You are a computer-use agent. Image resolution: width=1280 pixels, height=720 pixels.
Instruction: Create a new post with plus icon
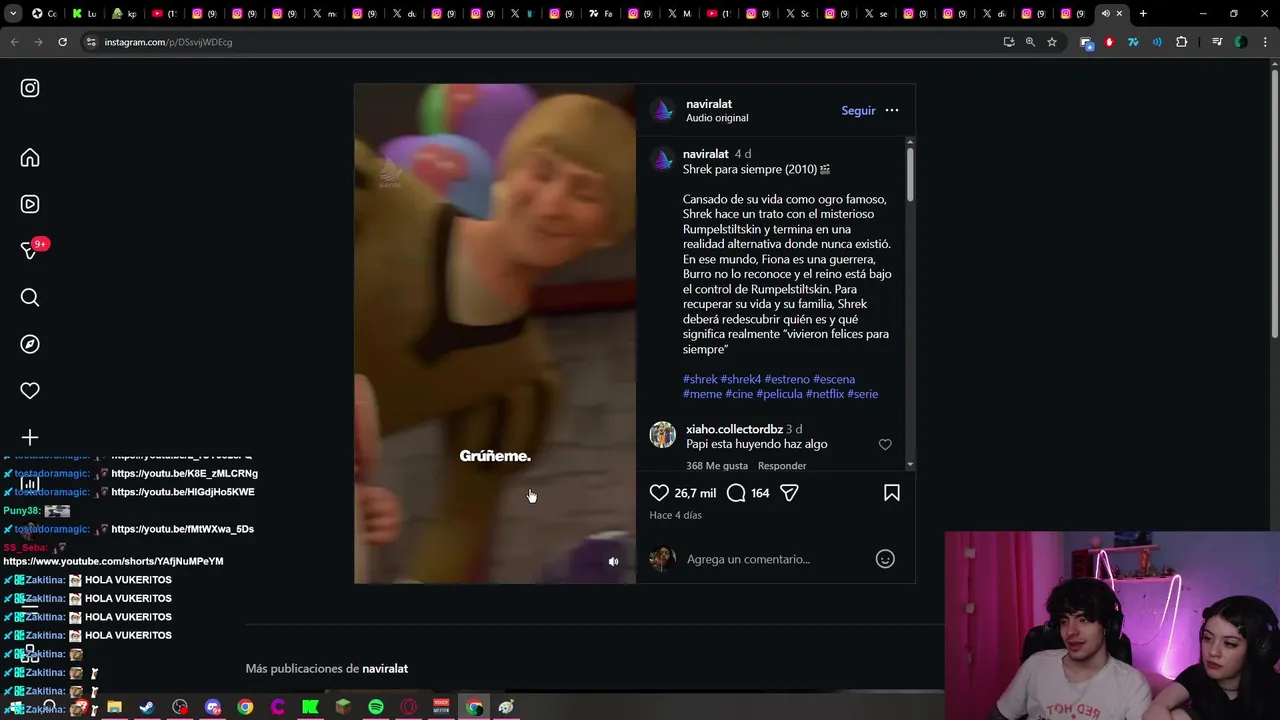[30, 437]
